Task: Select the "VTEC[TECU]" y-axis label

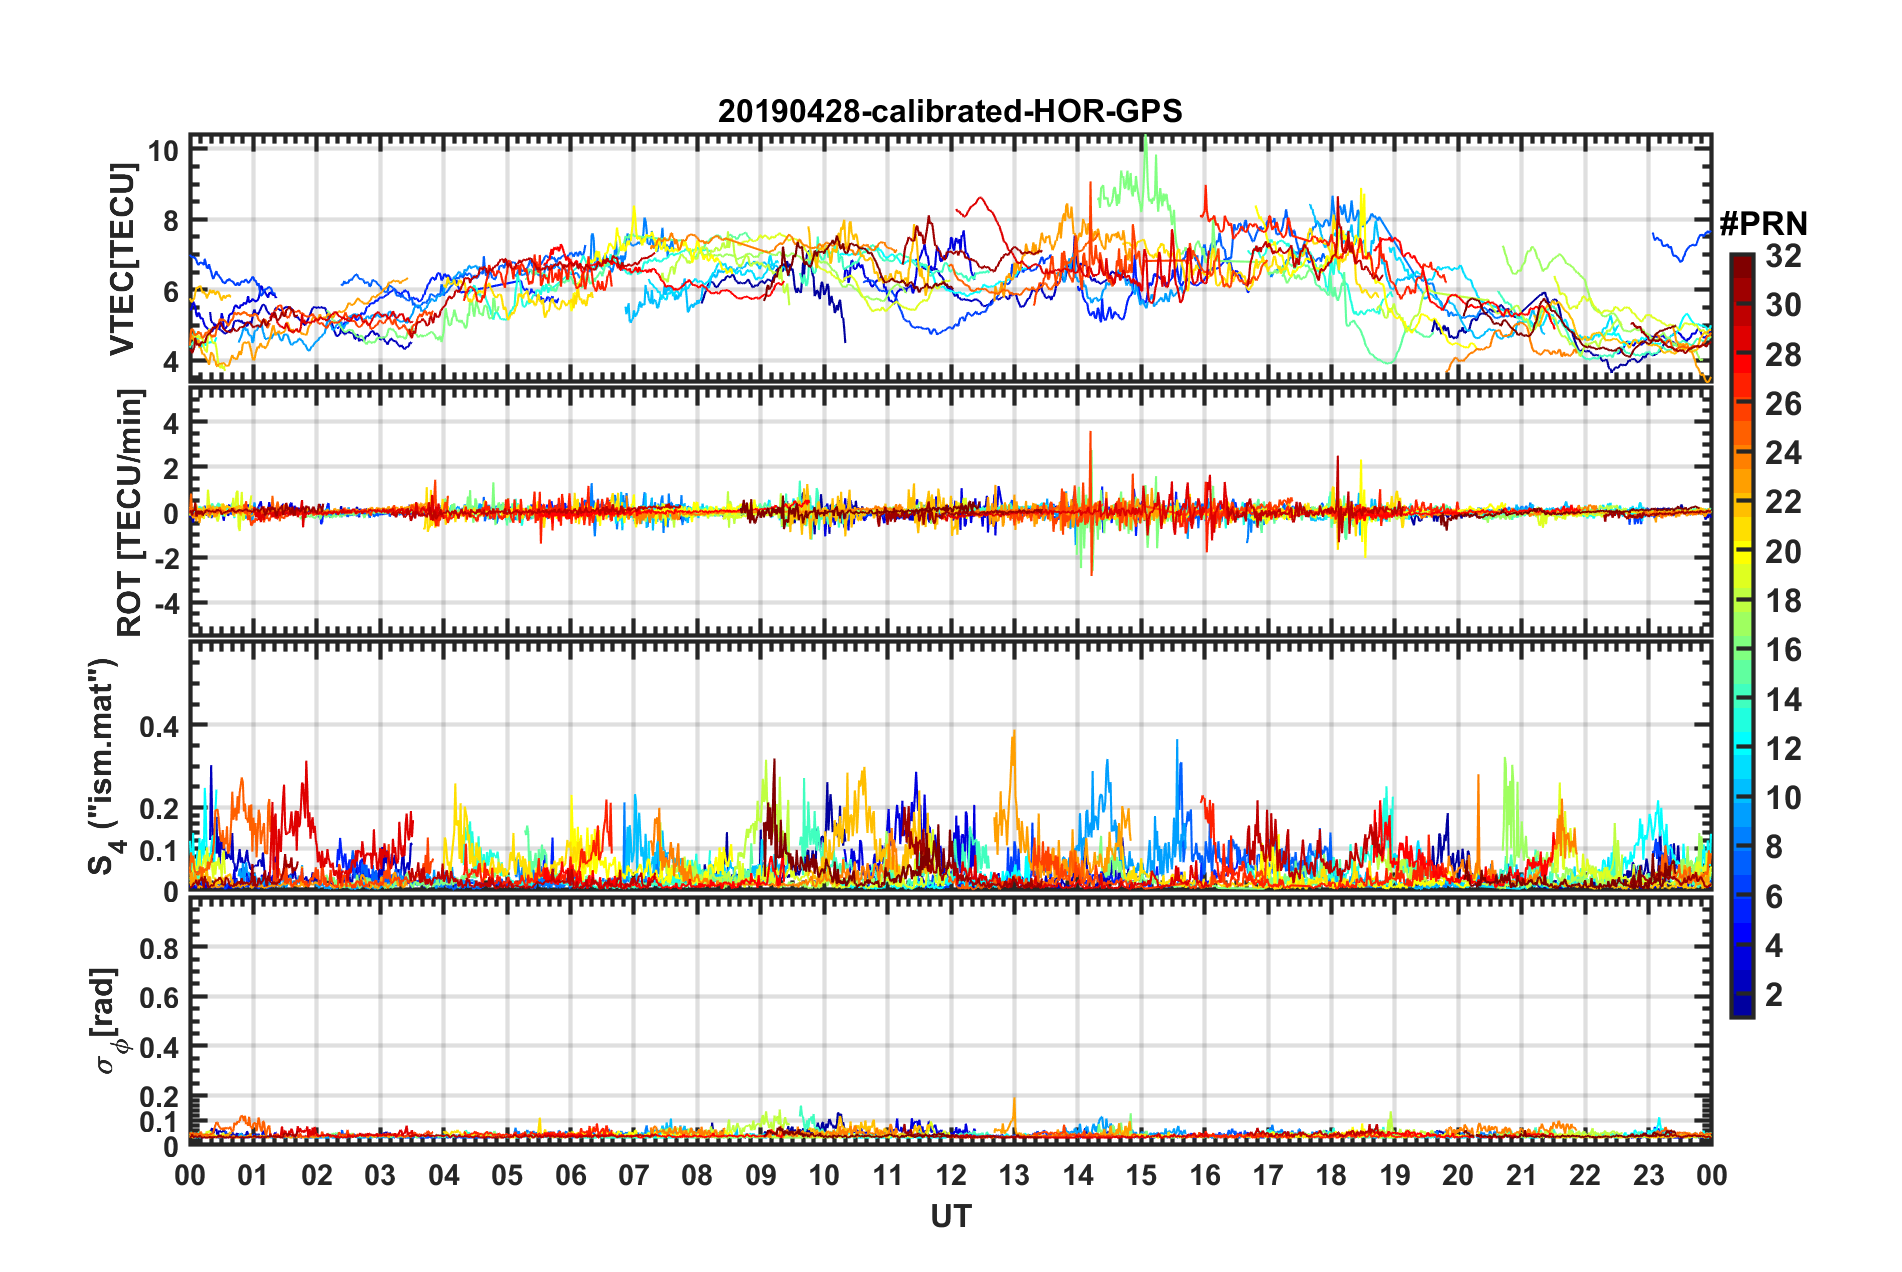Action: [122, 260]
